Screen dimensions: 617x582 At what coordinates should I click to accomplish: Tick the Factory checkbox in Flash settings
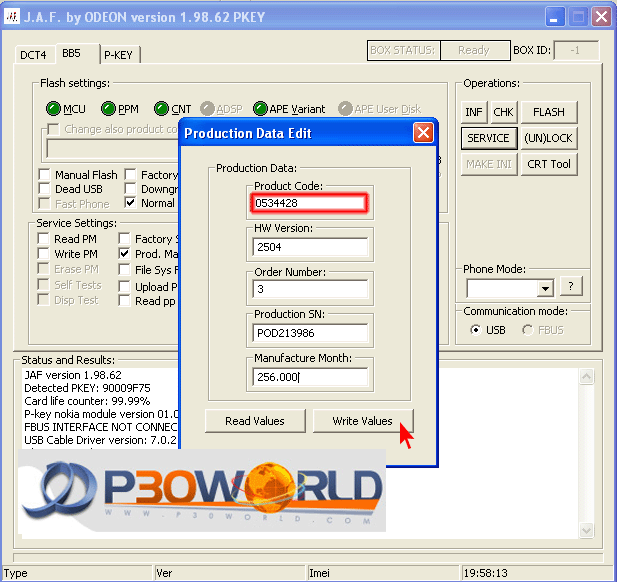tap(130, 174)
